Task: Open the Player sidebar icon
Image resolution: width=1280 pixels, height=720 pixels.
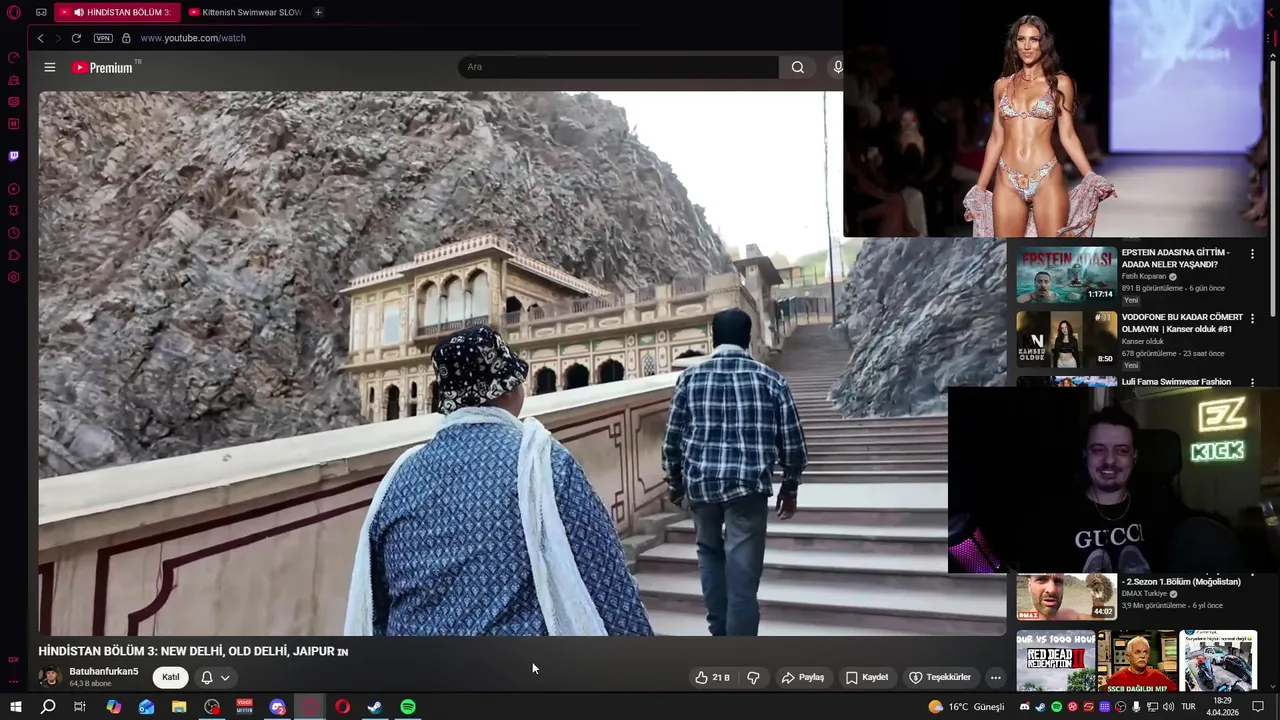Action: (14, 189)
